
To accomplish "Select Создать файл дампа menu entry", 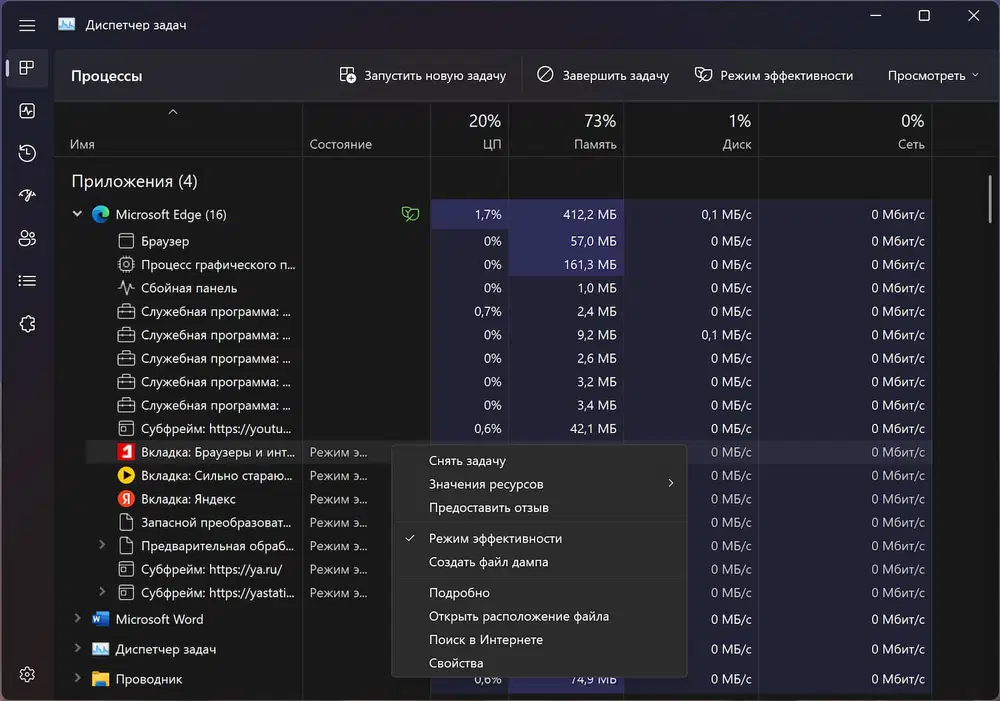I will tap(488, 562).
